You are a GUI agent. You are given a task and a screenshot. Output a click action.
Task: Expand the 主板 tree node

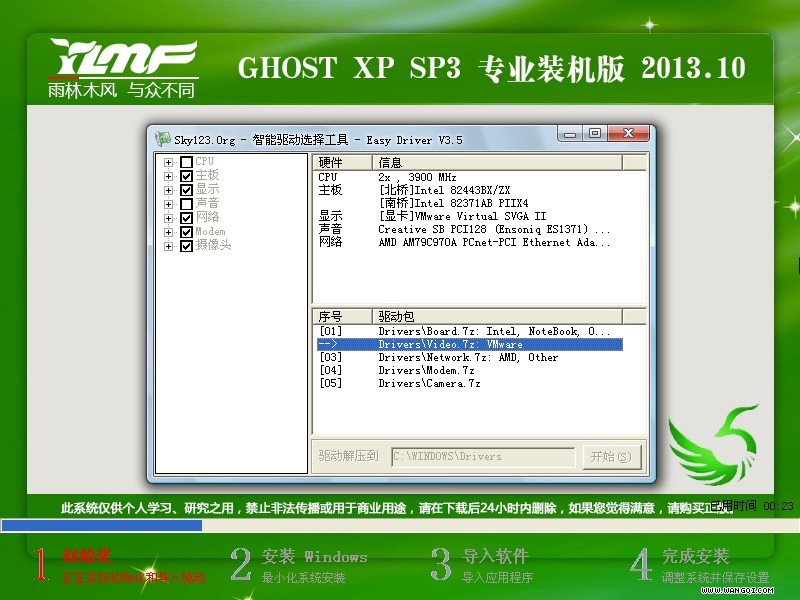point(168,176)
